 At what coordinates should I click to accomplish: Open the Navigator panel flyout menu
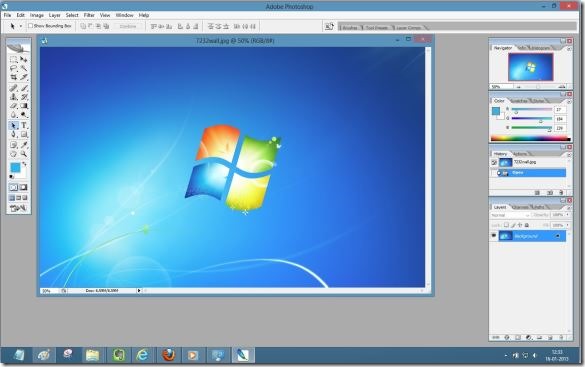point(569,49)
